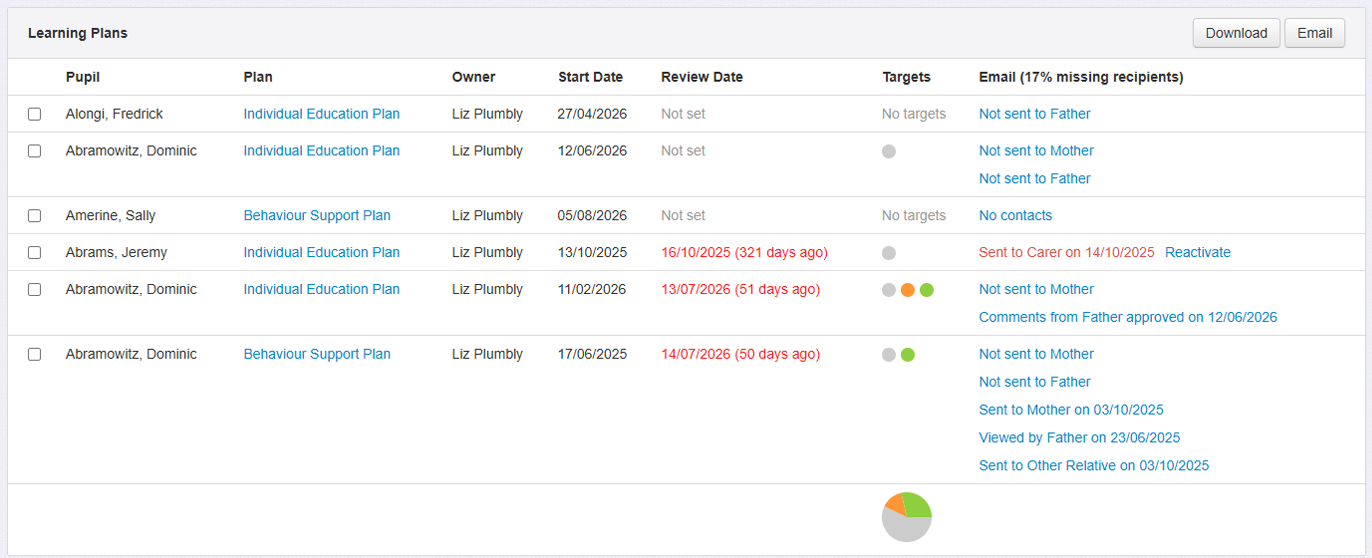The height and width of the screenshot is (558, 1372).
Task: Tick checkbox for Abramowitz plan starting 12/06/2026
Action: click(35, 151)
